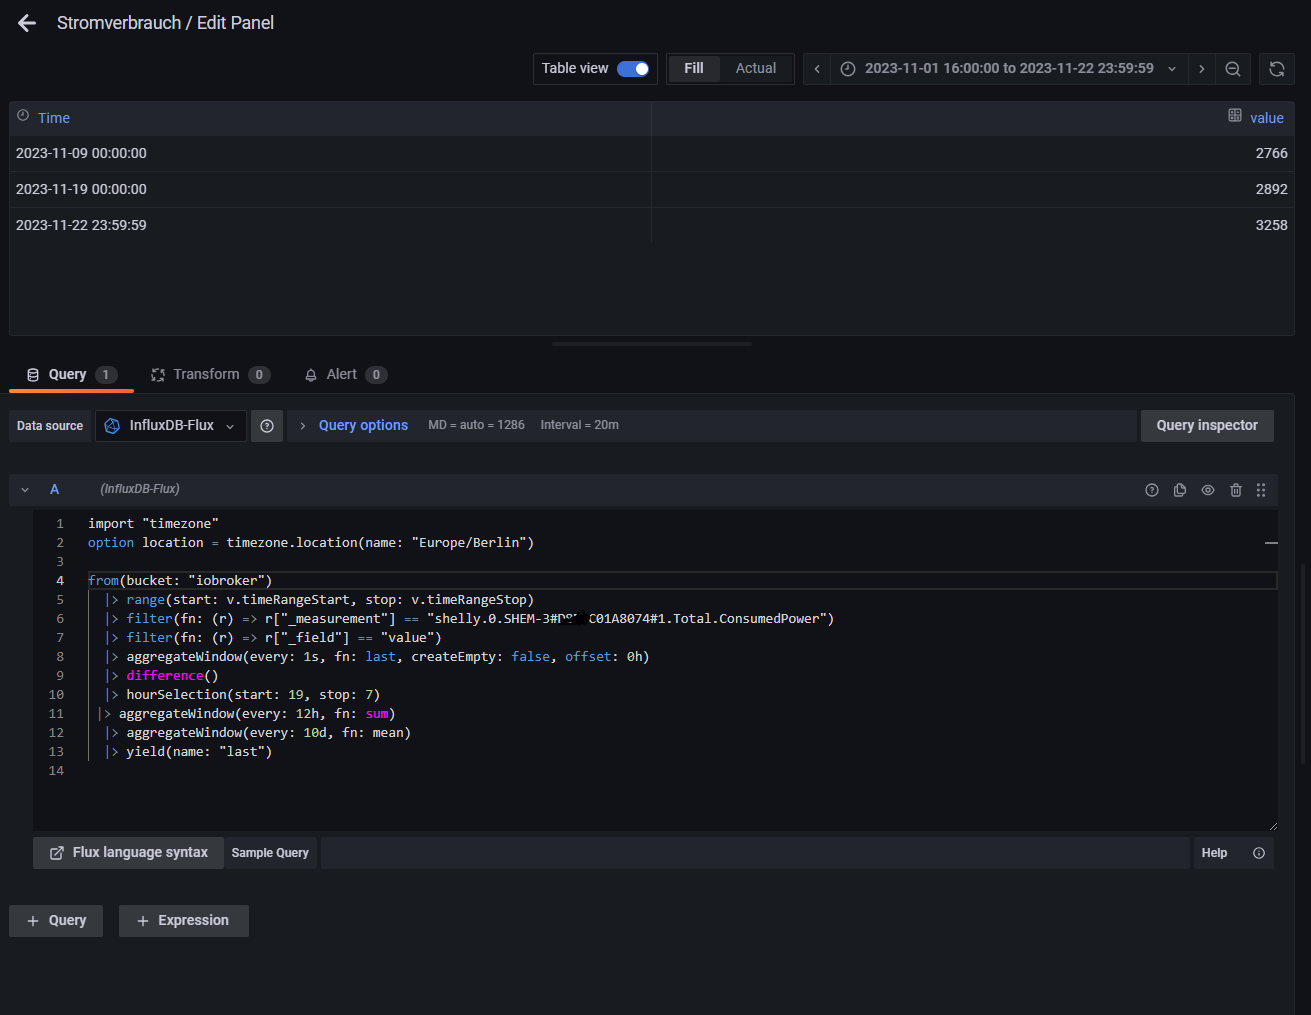Add a new Expression
This screenshot has width=1311, height=1015.
pyautogui.click(x=184, y=921)
